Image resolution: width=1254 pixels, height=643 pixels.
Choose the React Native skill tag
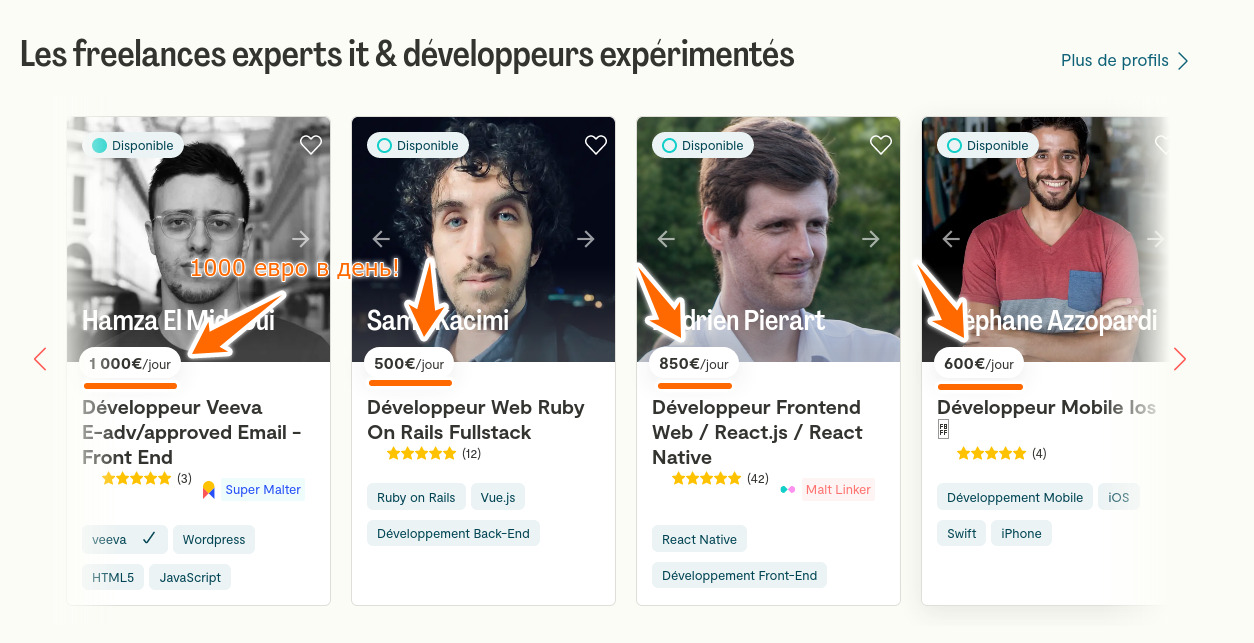[x=699, y=540]
